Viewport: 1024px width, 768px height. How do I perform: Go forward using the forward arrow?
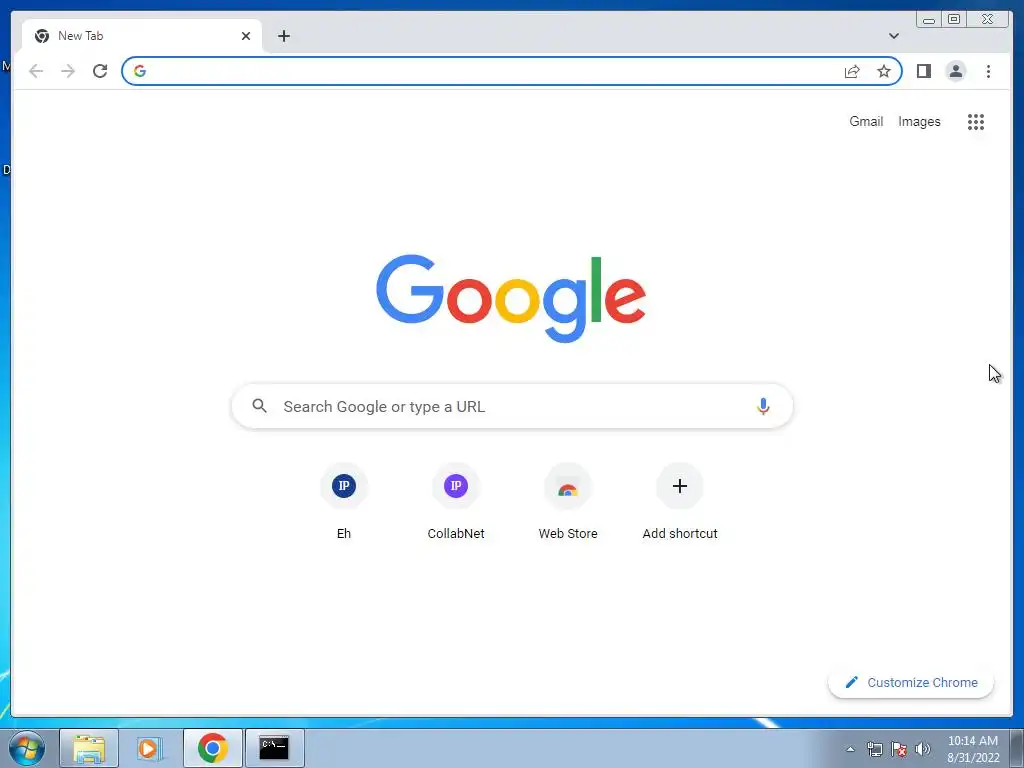[68, 71]
